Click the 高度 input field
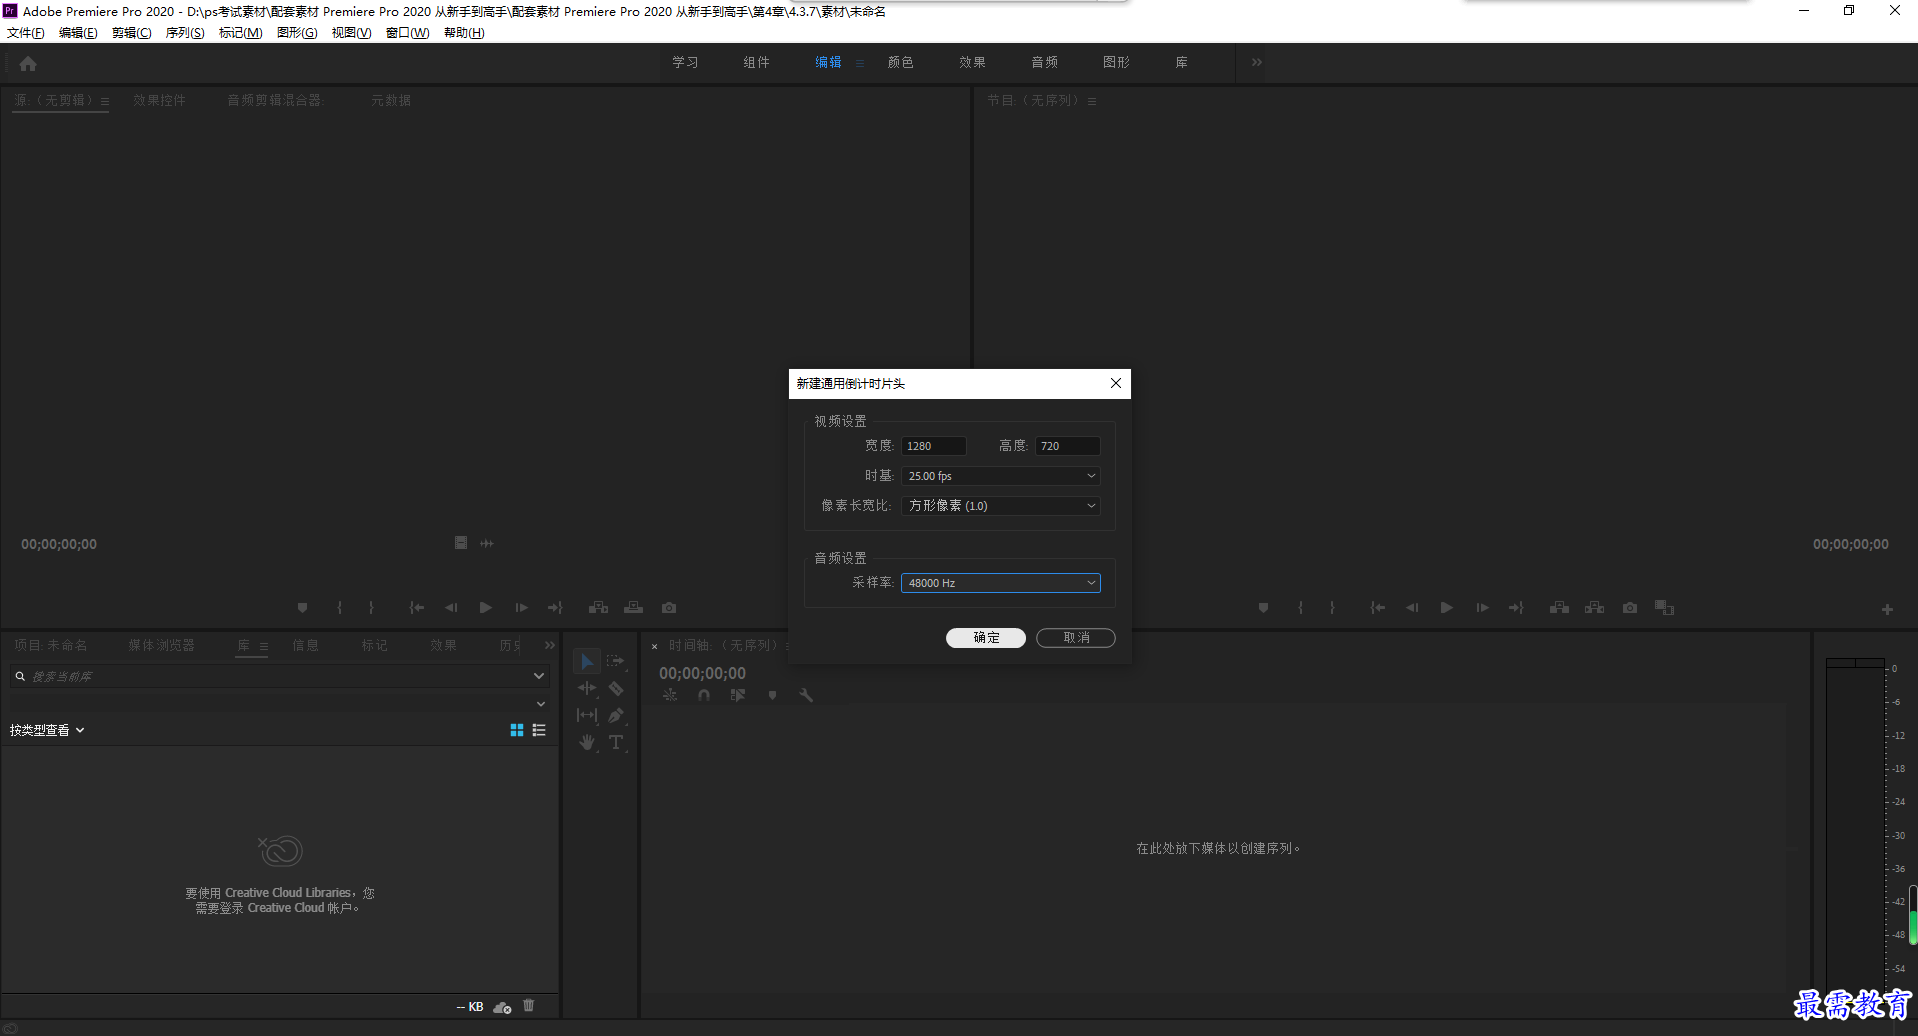 coord(1068,446)
